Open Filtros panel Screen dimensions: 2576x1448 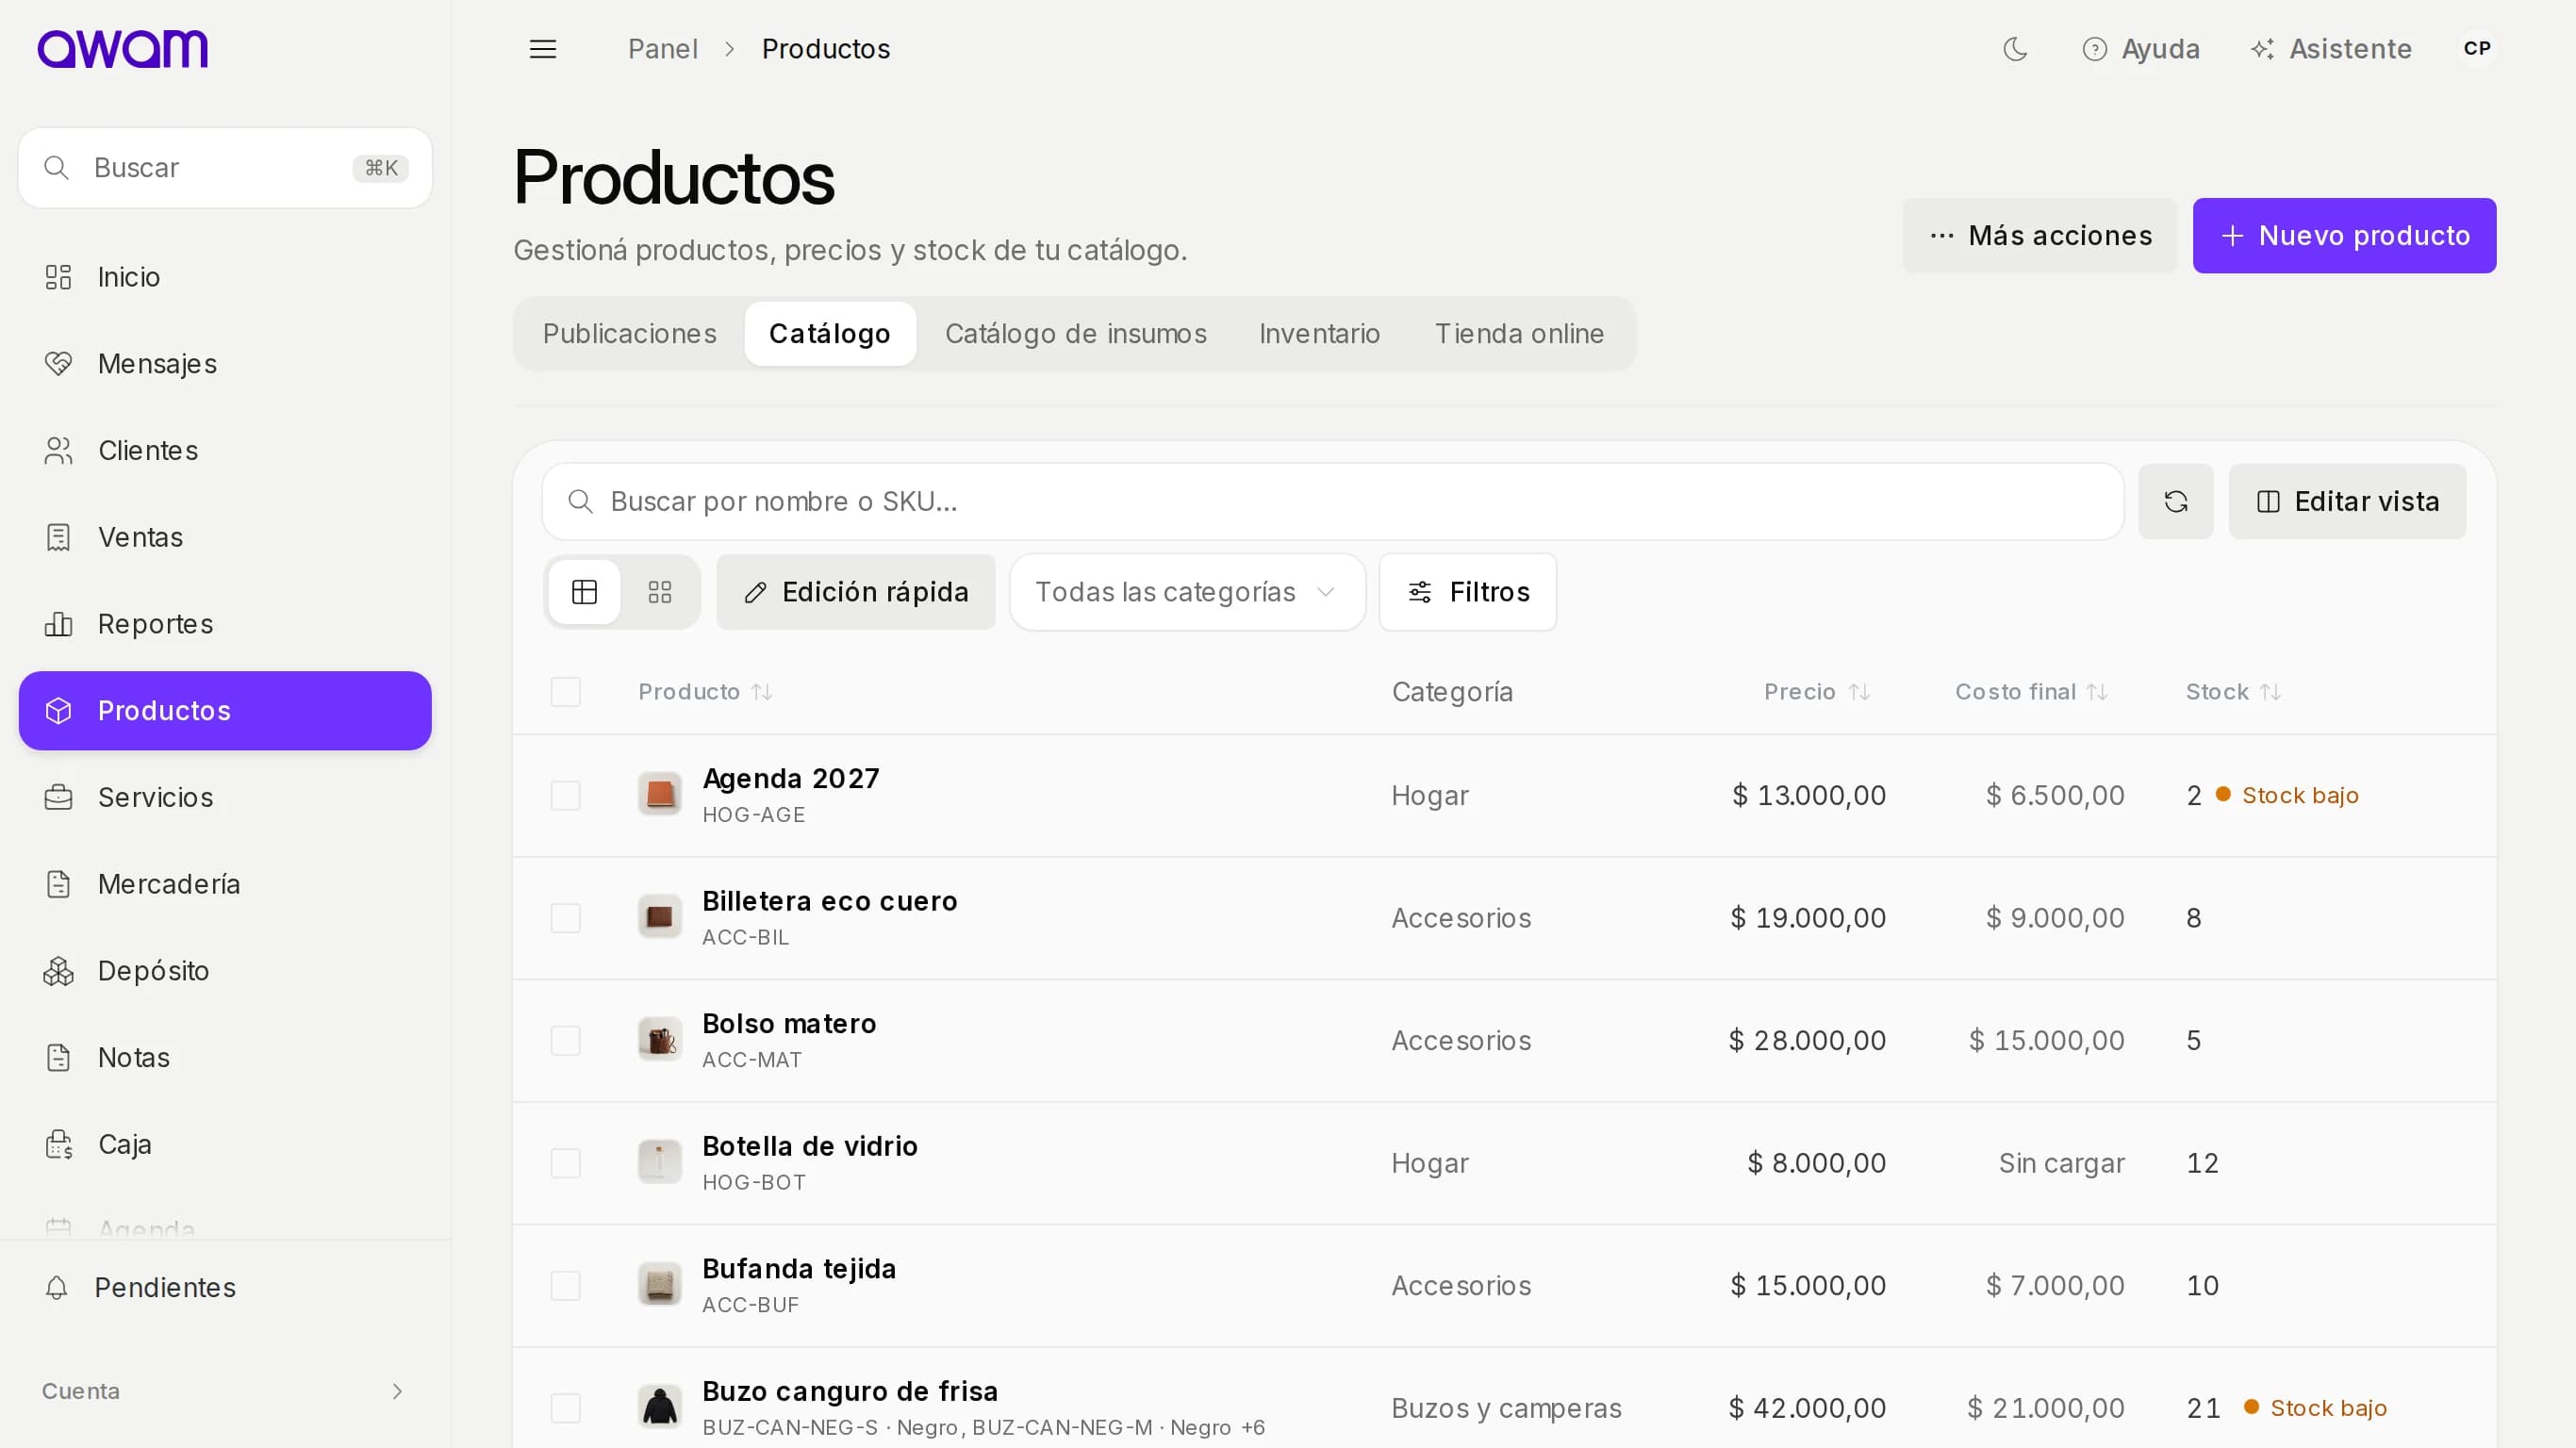[1468, 592]
